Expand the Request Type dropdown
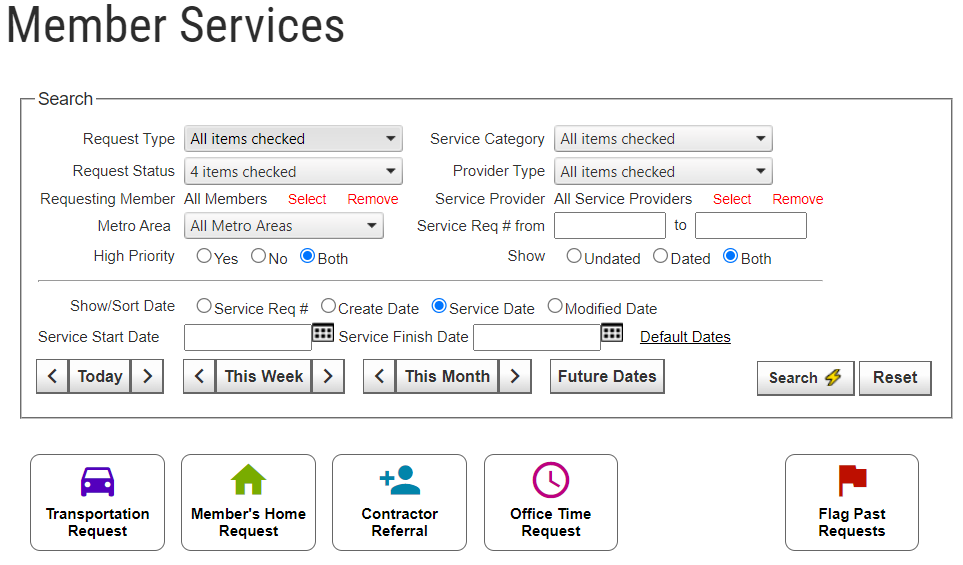963x565 pixels. 293,139
